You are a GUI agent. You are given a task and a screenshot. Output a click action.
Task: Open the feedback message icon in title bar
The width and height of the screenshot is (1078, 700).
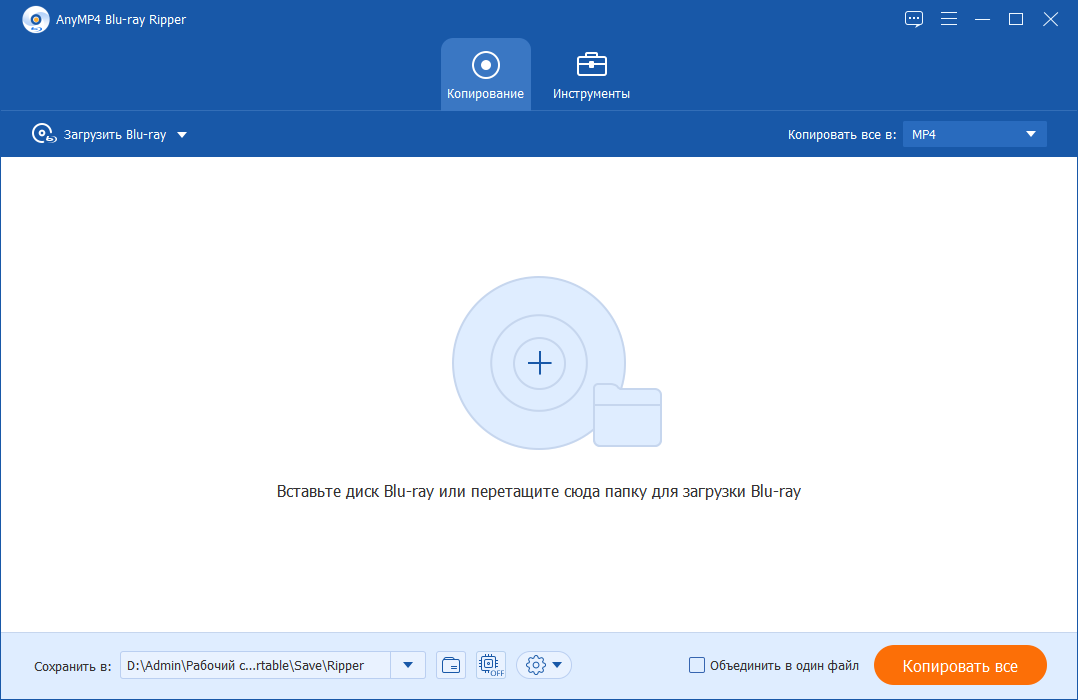pos(913,18)
